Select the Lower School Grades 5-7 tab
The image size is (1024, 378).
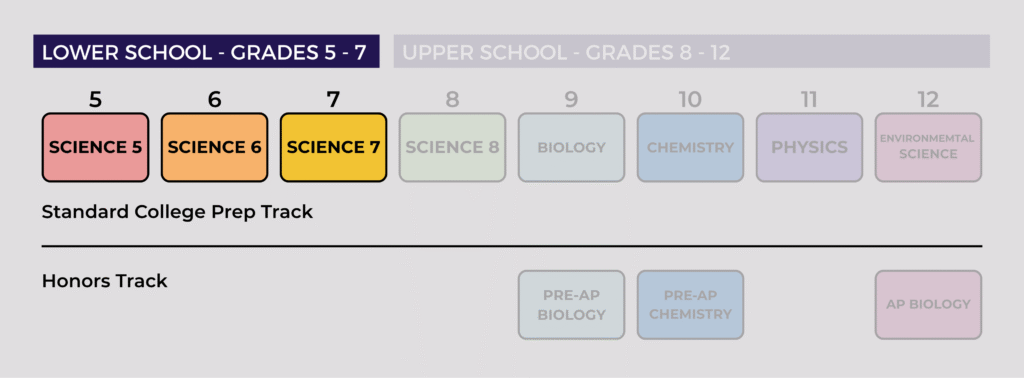click(206, 52)
